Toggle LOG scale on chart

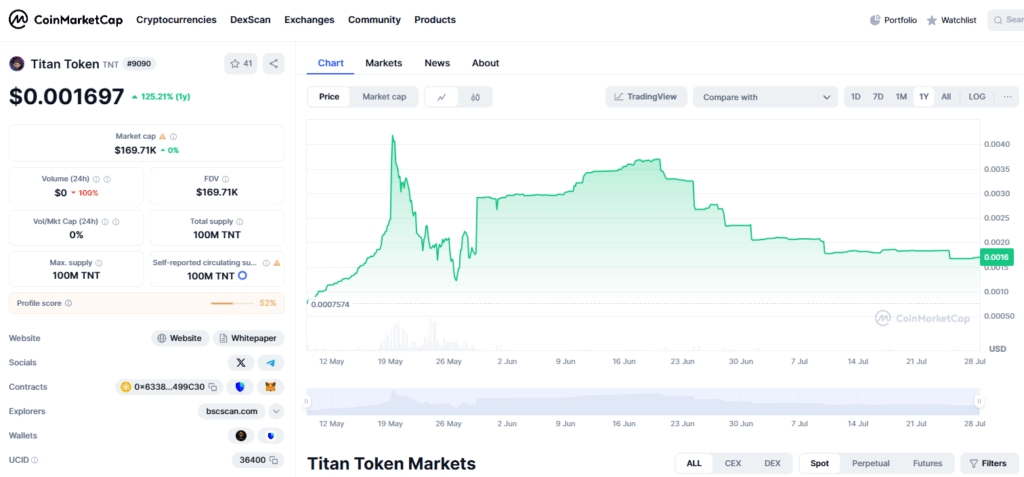977,97
